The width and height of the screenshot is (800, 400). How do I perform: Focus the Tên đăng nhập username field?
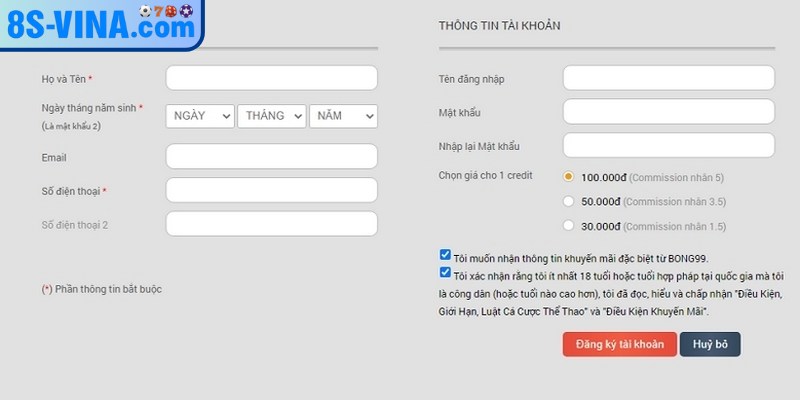click(668, 78)
